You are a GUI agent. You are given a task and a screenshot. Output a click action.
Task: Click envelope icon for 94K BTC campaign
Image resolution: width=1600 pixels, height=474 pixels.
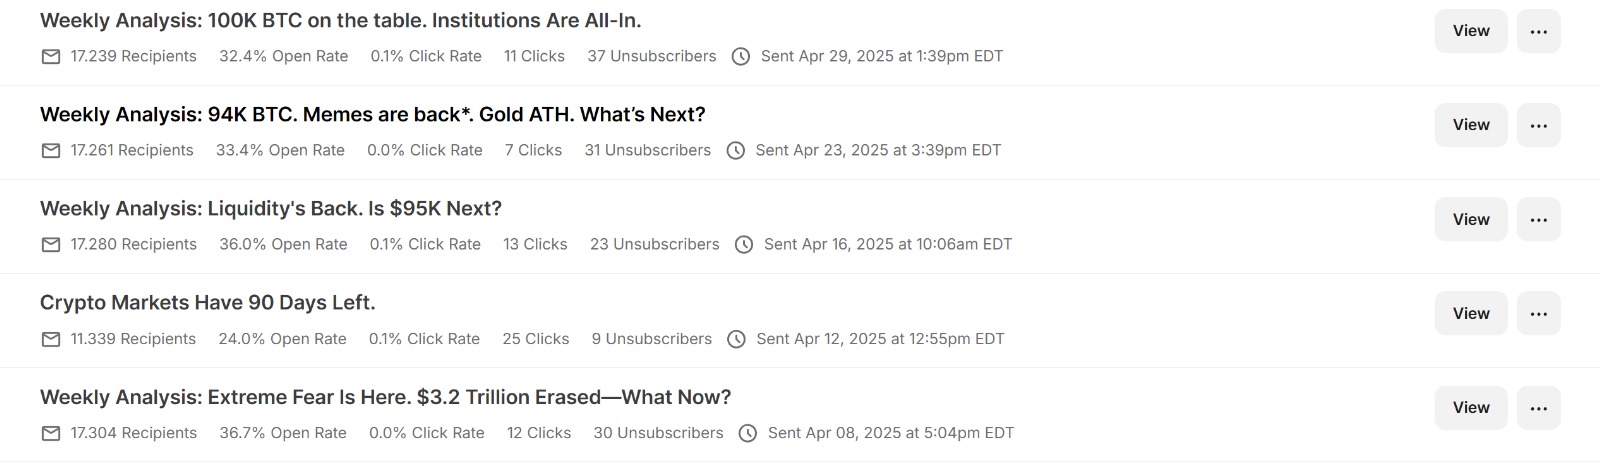(x=51, y=151)
